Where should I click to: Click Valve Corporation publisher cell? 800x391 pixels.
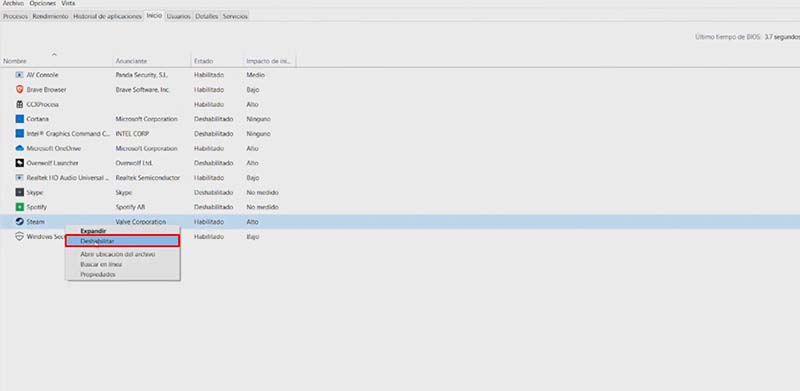tap(141, 222)
